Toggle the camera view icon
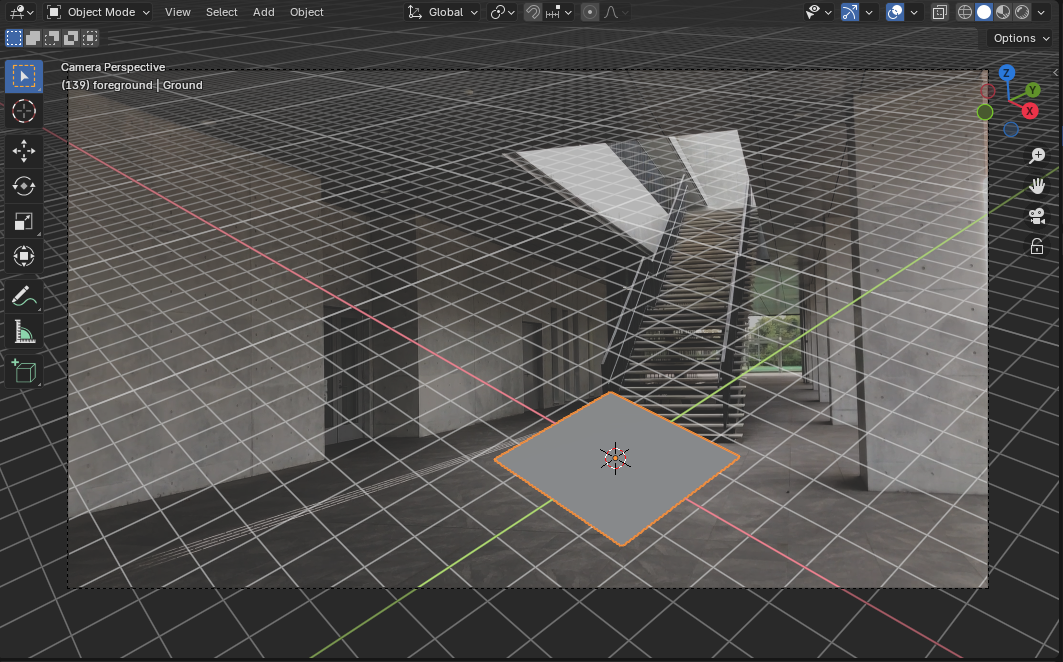The height and width of the screenshot is (662, 1063). click(1037, 216)
